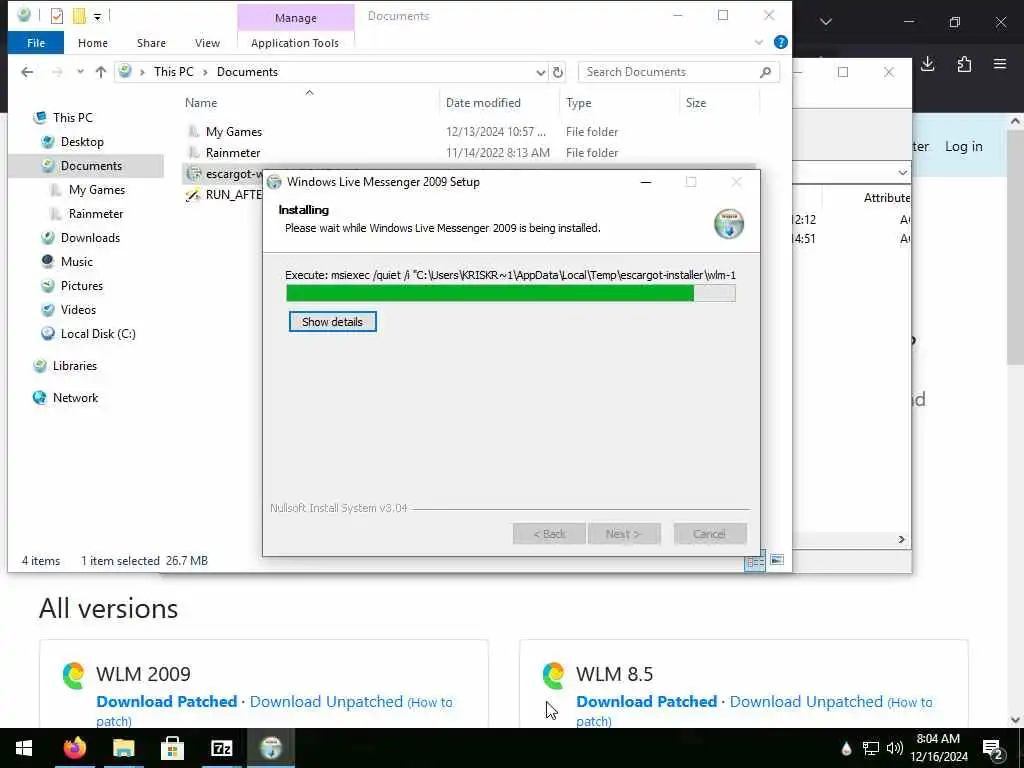Image resolution: width=1024 pixels, height=768 pixels.
Task: Sort files by Type column
Action: (579, 103)
